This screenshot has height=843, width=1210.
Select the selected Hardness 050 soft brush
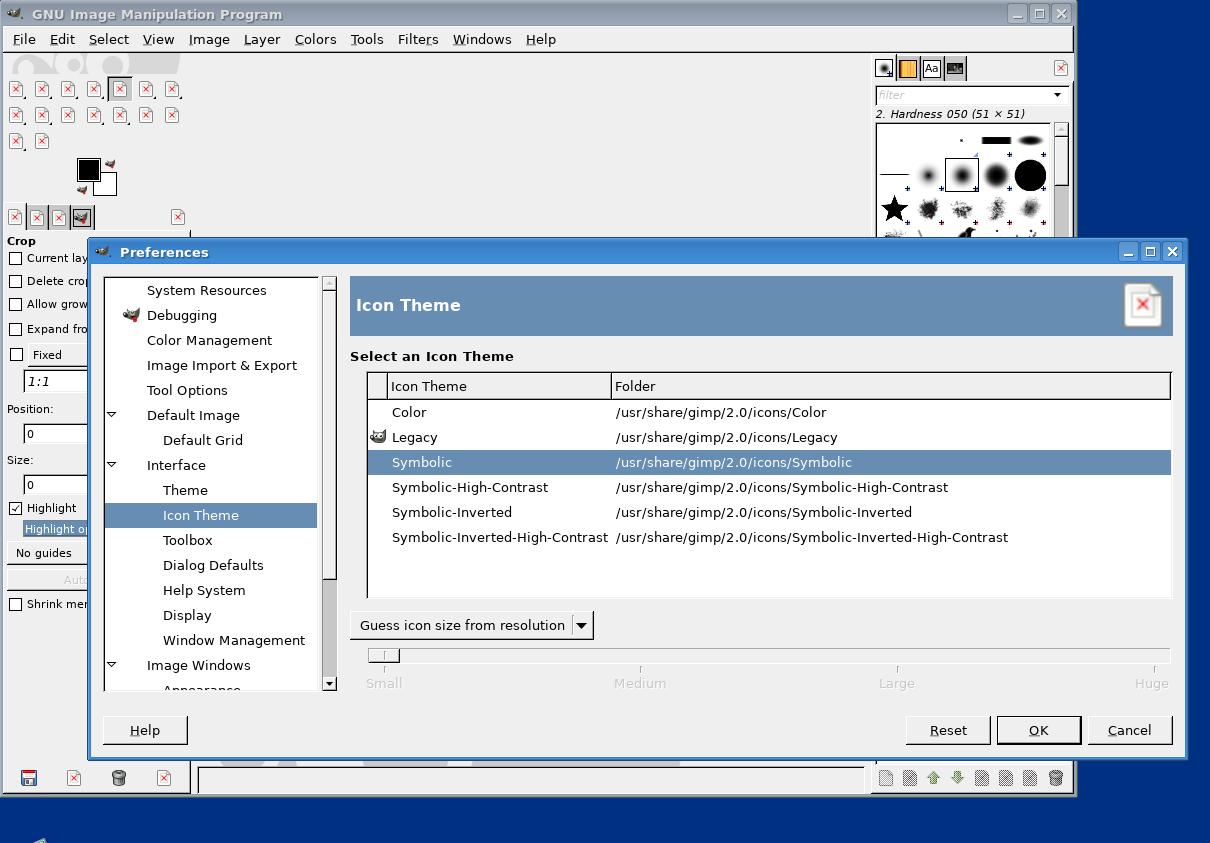961,175
